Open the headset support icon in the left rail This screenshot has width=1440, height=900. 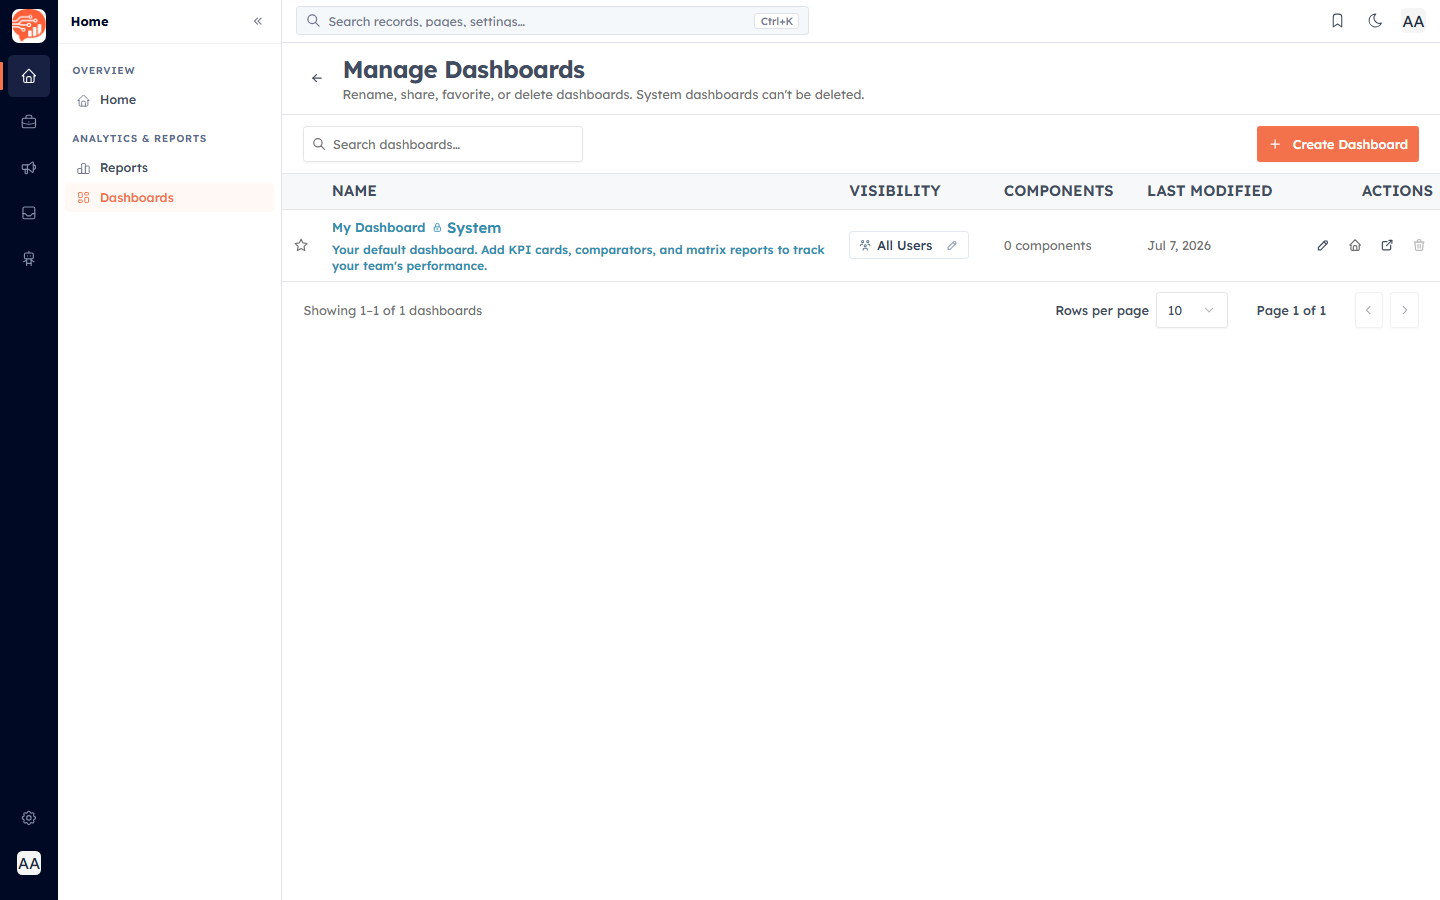click(29, 259)
